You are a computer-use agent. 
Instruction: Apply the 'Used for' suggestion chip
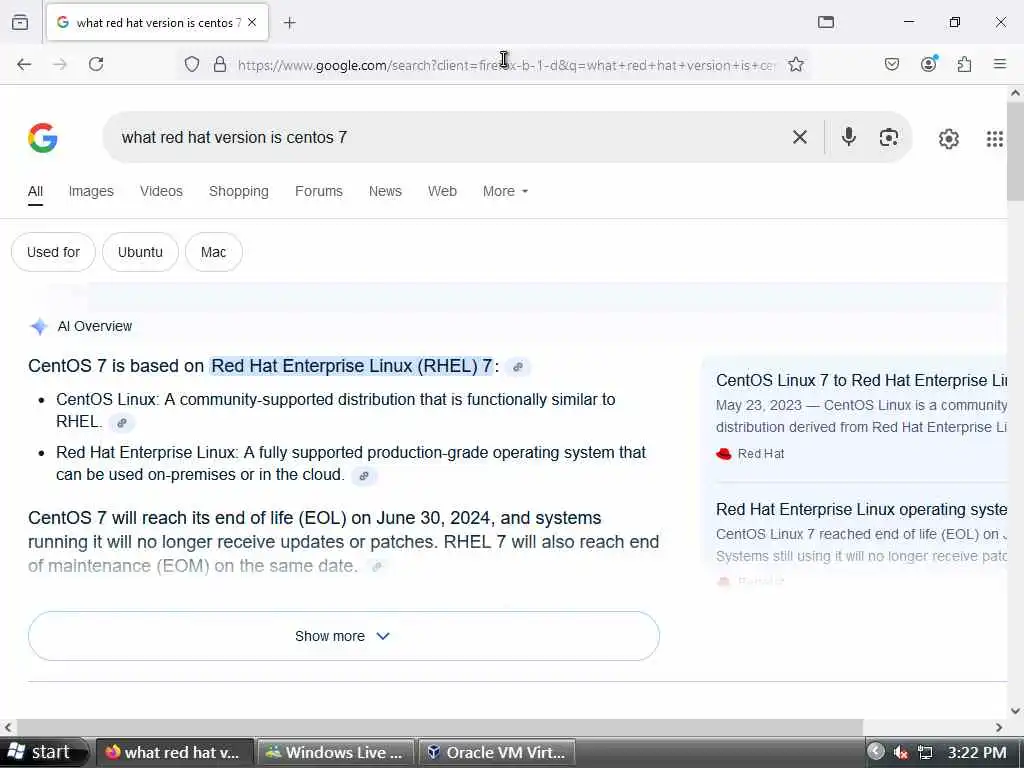click(54, 252)
